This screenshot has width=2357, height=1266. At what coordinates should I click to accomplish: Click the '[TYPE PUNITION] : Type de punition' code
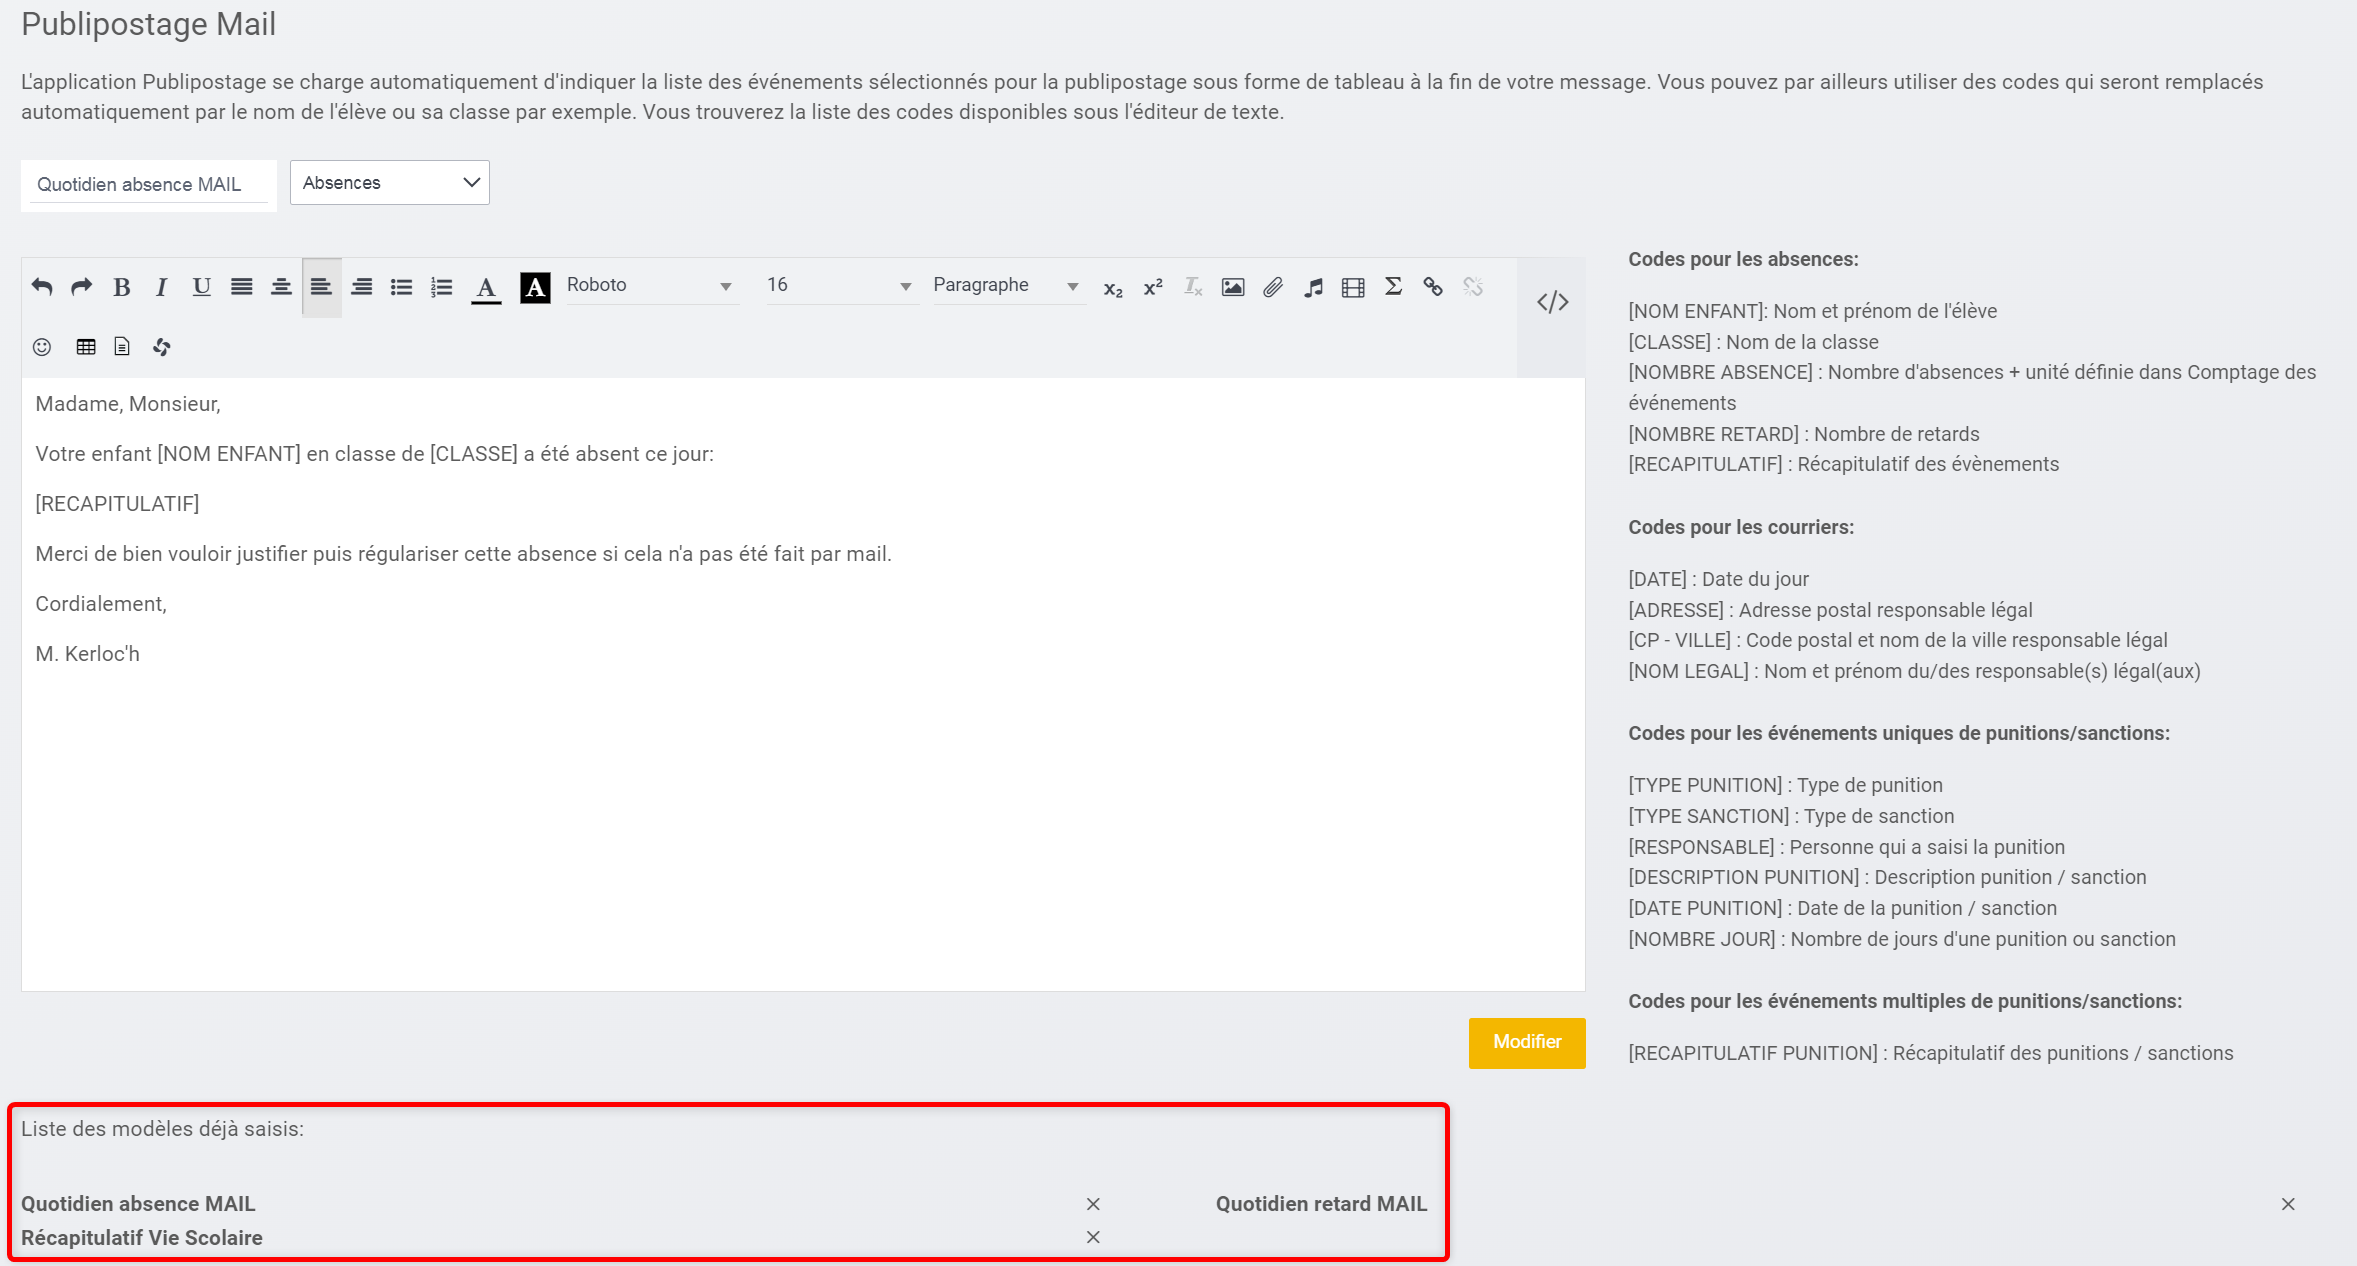pos(1785,785)
